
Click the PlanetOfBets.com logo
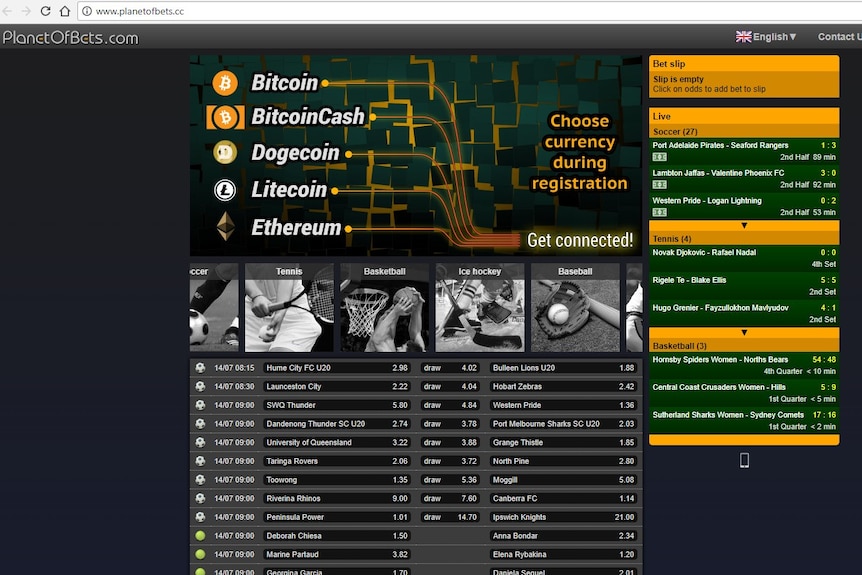70,38
